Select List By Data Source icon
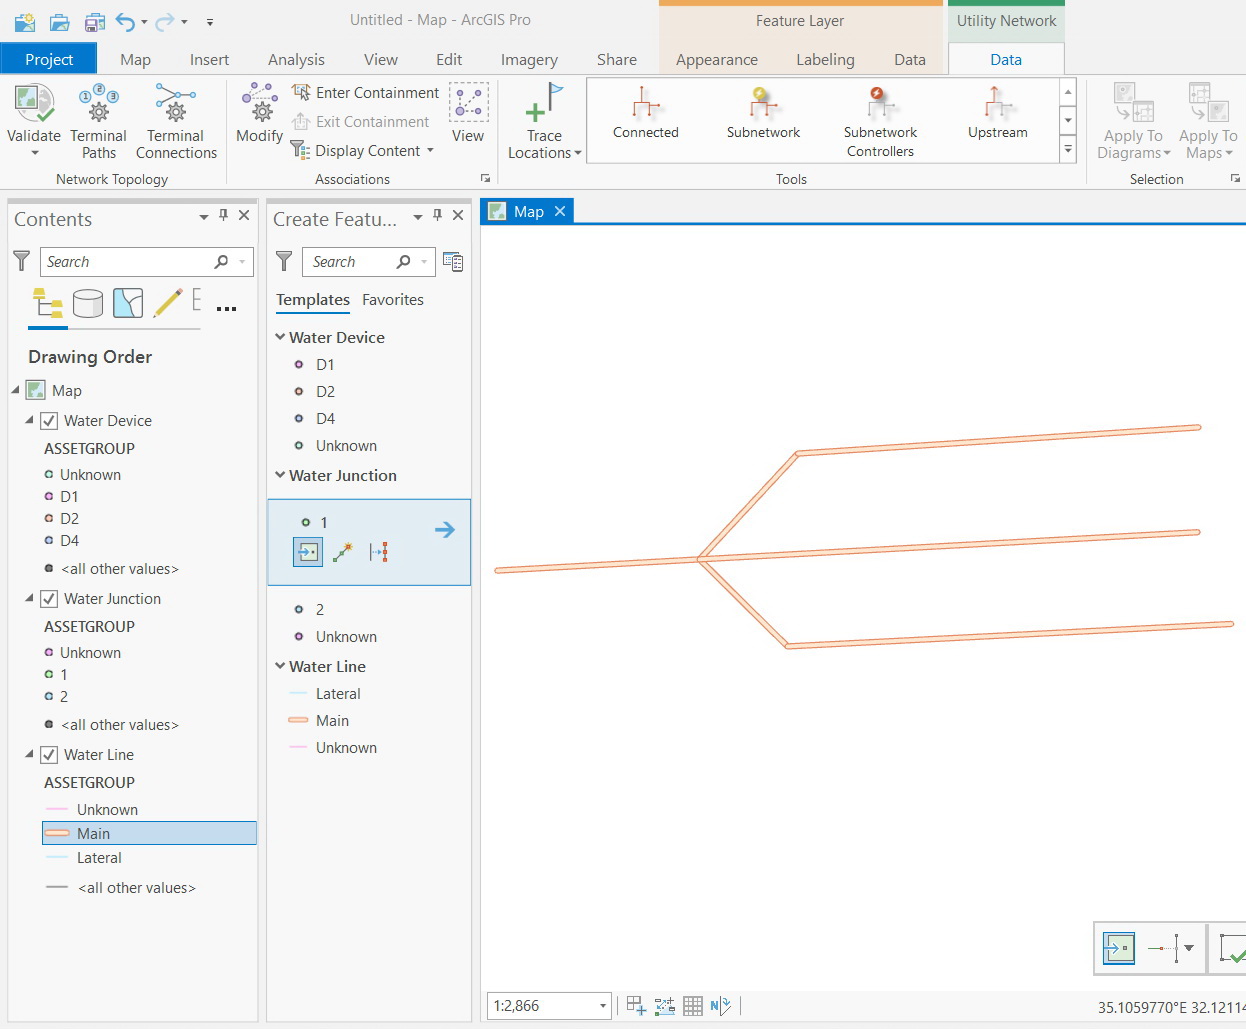 [x=88, y=303]
